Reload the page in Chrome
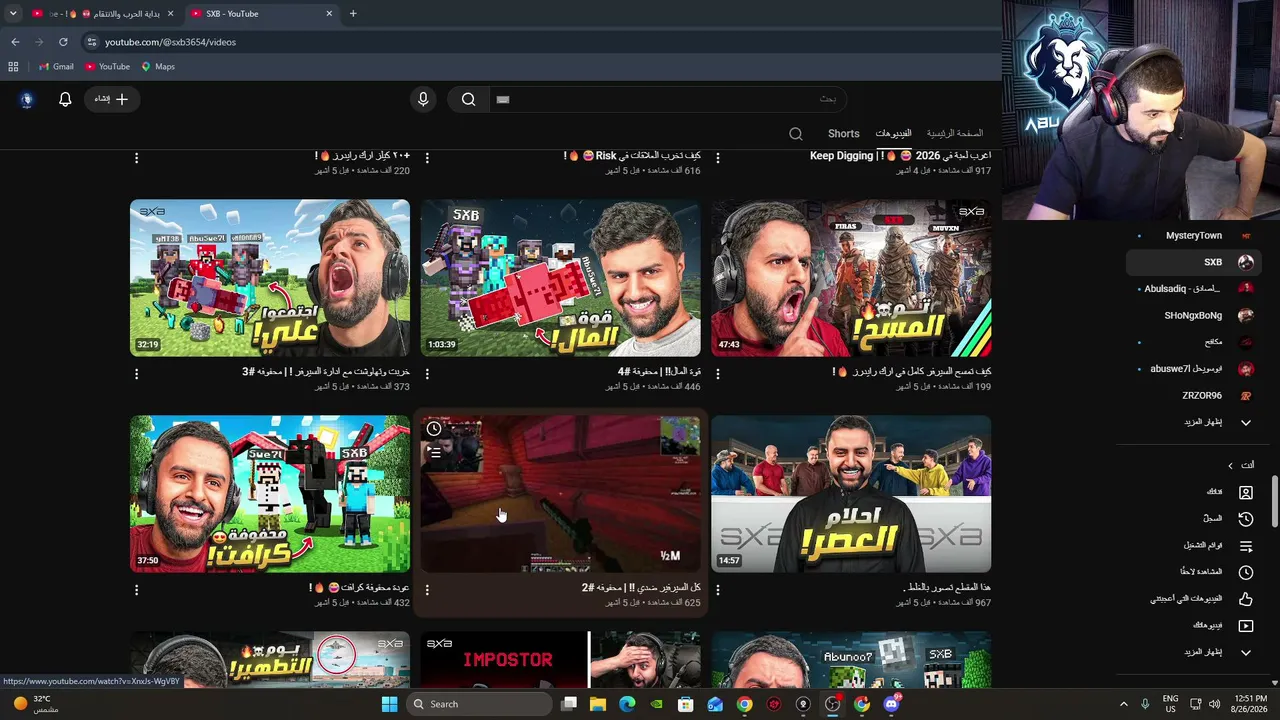Screen dimensions: 1280x720 63,42
